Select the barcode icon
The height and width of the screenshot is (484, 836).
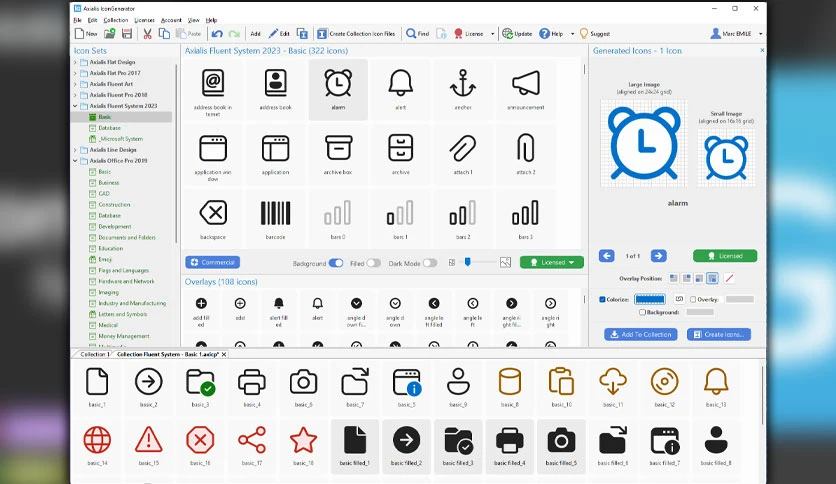(276, 219)
